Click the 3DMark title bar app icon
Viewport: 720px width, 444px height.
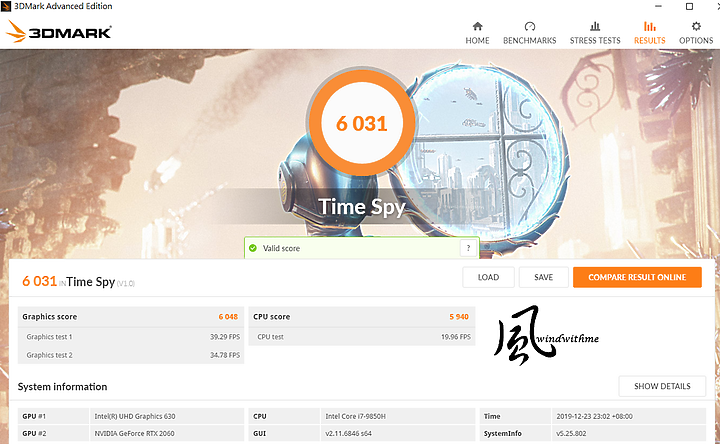point(6,6)
